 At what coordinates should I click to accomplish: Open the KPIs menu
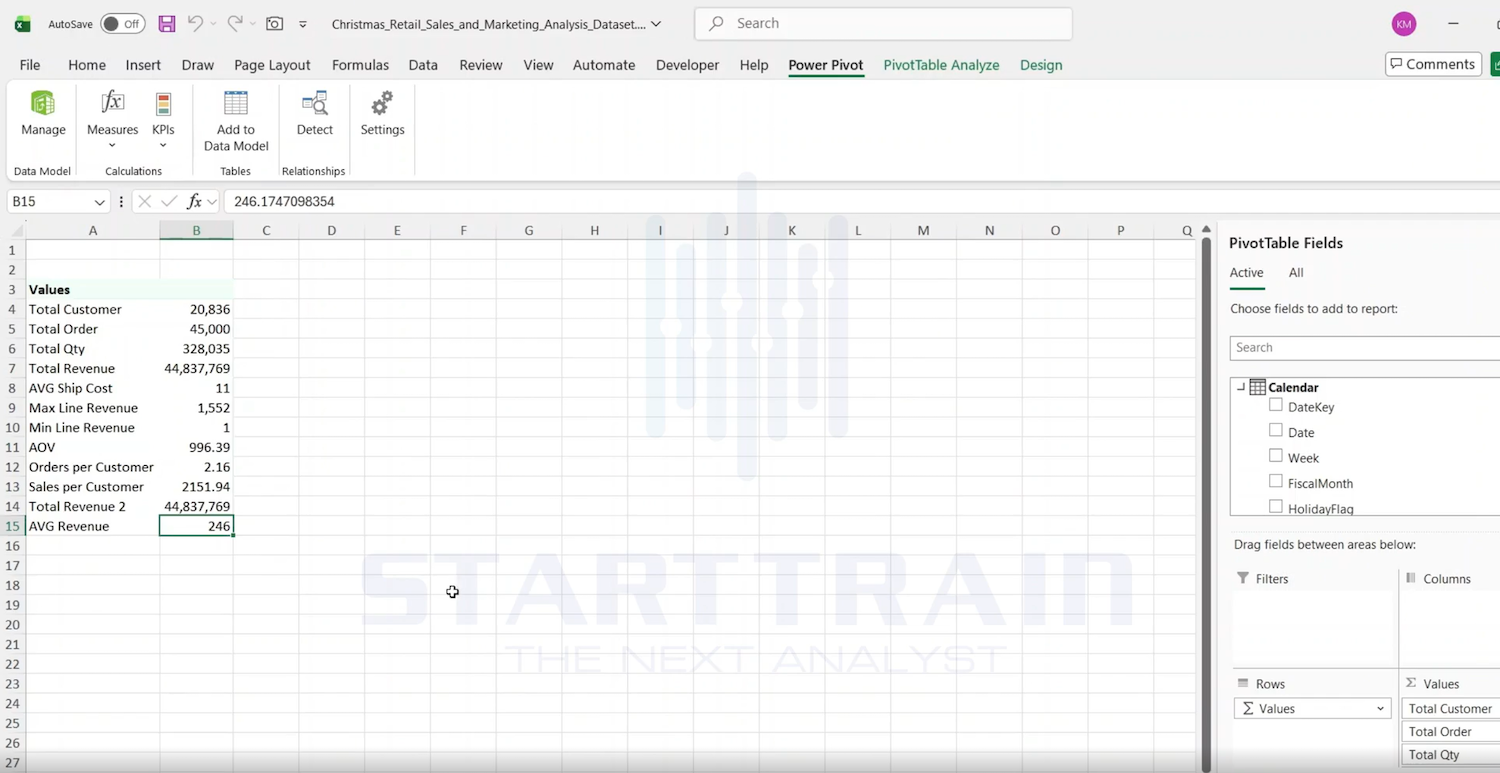point(163,120)
